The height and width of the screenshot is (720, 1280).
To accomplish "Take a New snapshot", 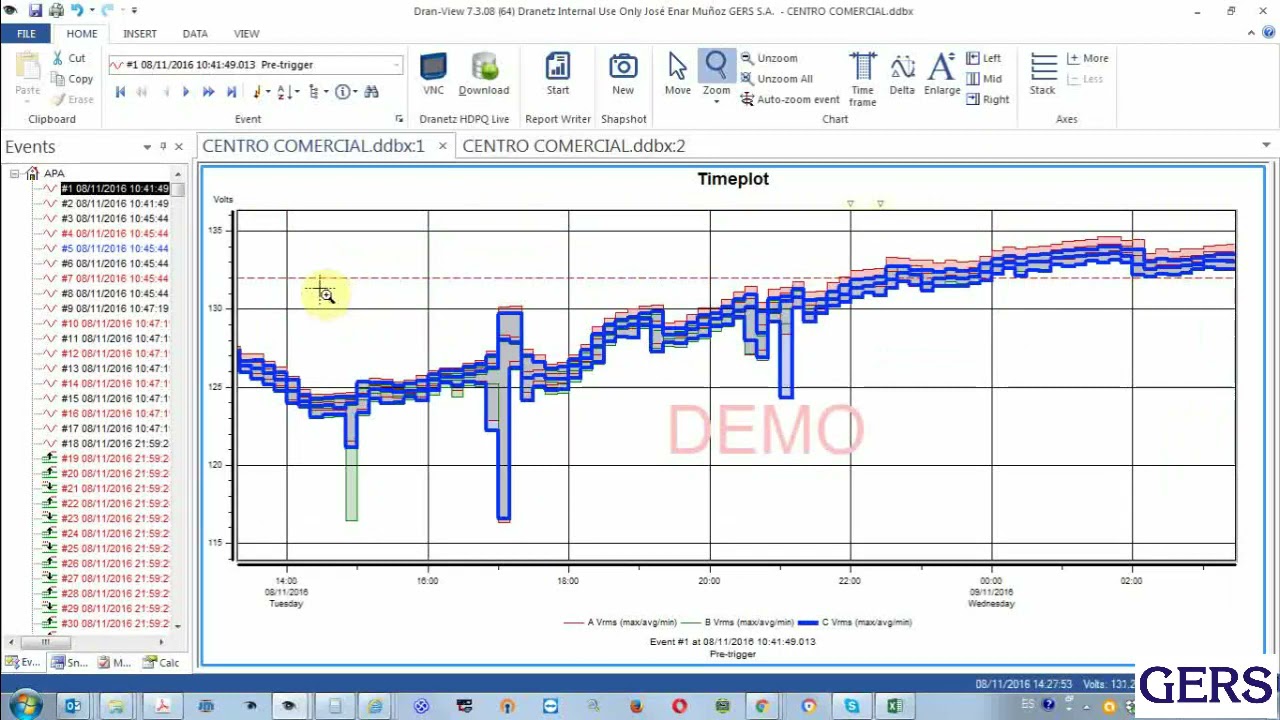I will coord(623,74).
